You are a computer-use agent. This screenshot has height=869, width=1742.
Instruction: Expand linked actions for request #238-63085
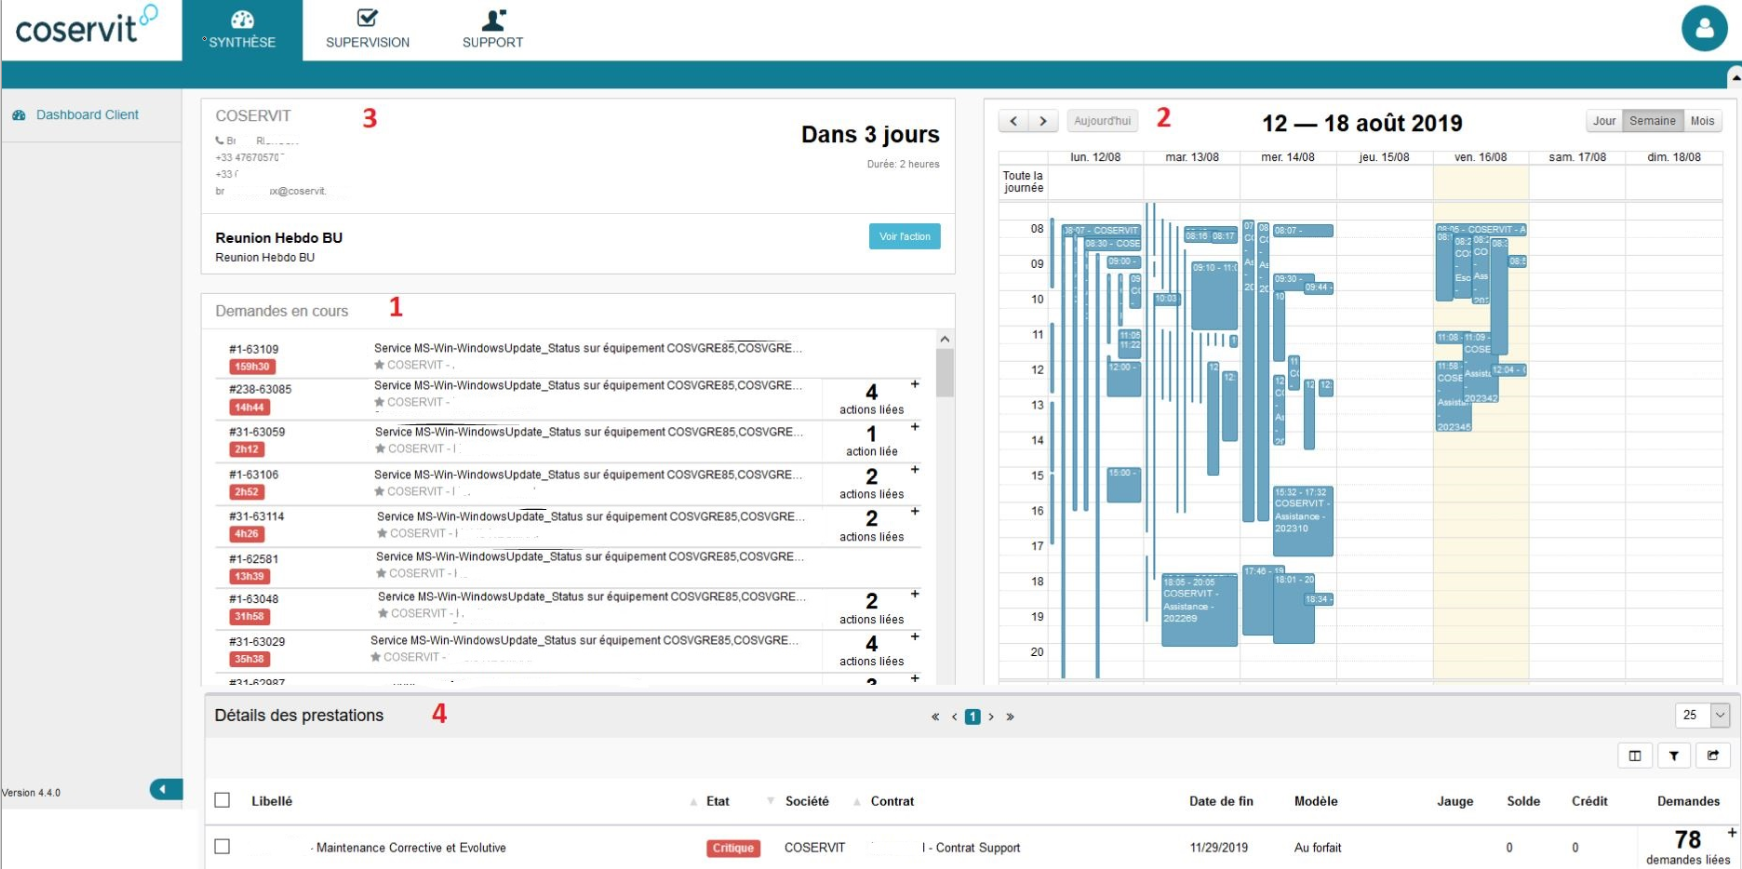click(x=914, y=384)
